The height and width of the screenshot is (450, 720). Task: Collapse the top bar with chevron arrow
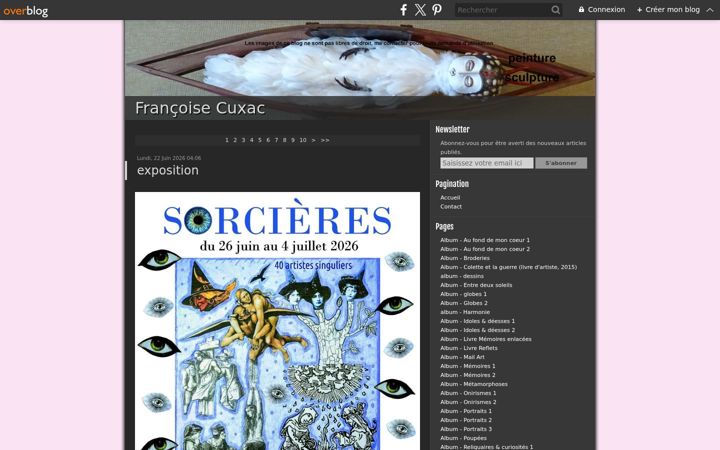[x=710, y=10]
